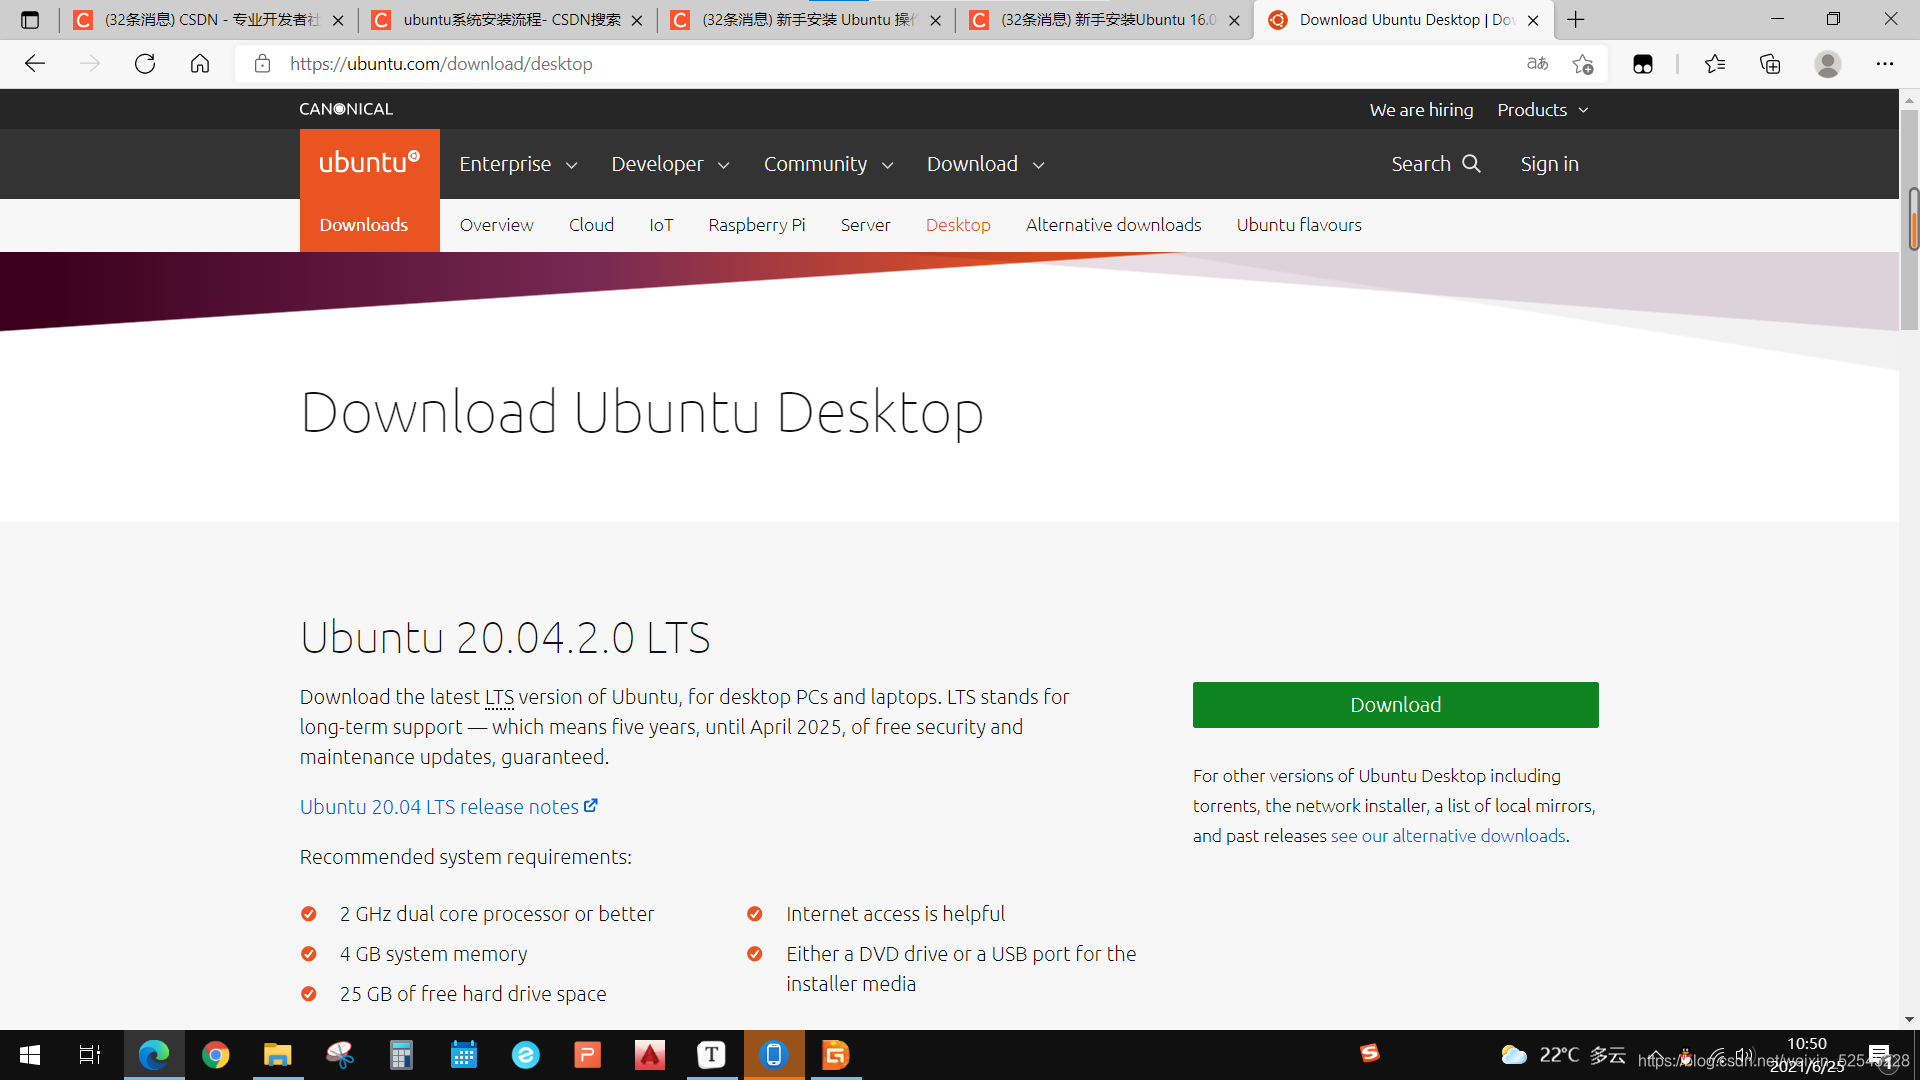Open the IoT downloads page
This screenshot has width=1920, height=1080.
click(x=661, y=225)
